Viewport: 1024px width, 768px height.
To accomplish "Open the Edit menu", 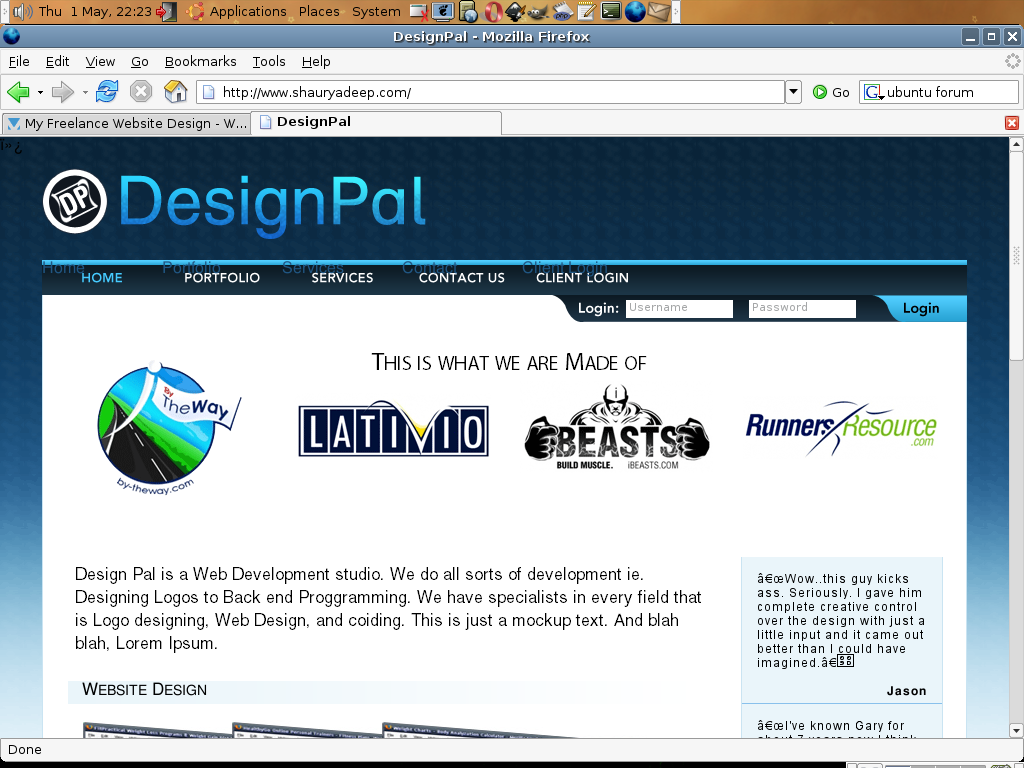I will [x=57, y=61].
